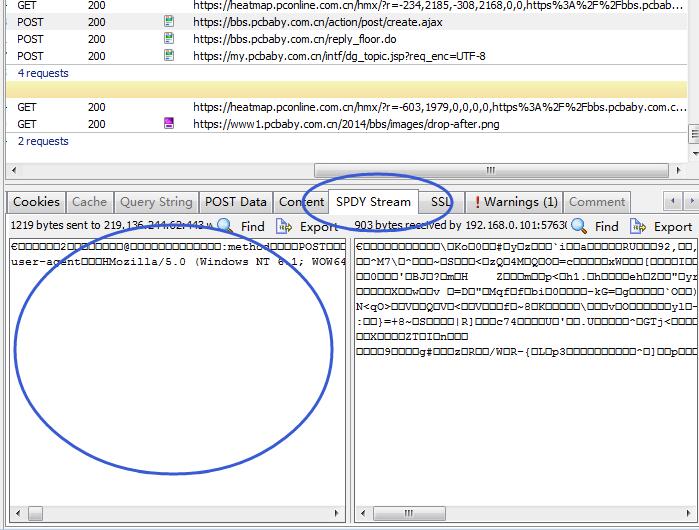Open the POST Data tab
Viewport: 699px width, 530px height.
pos(235,202)
